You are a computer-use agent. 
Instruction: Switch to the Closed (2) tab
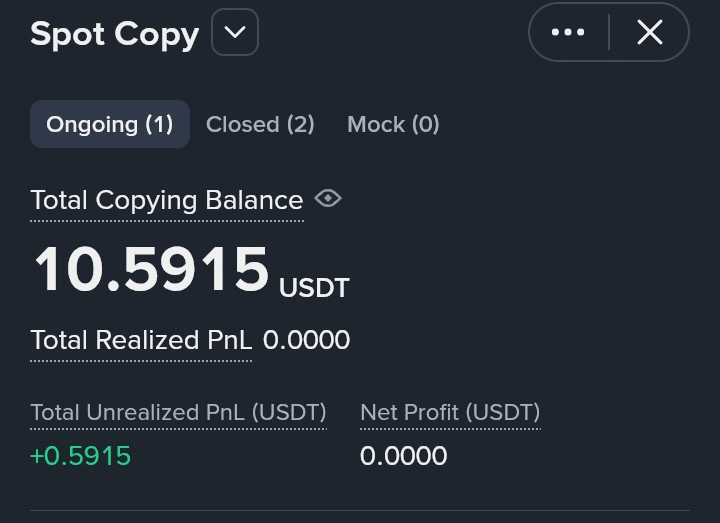260,124
